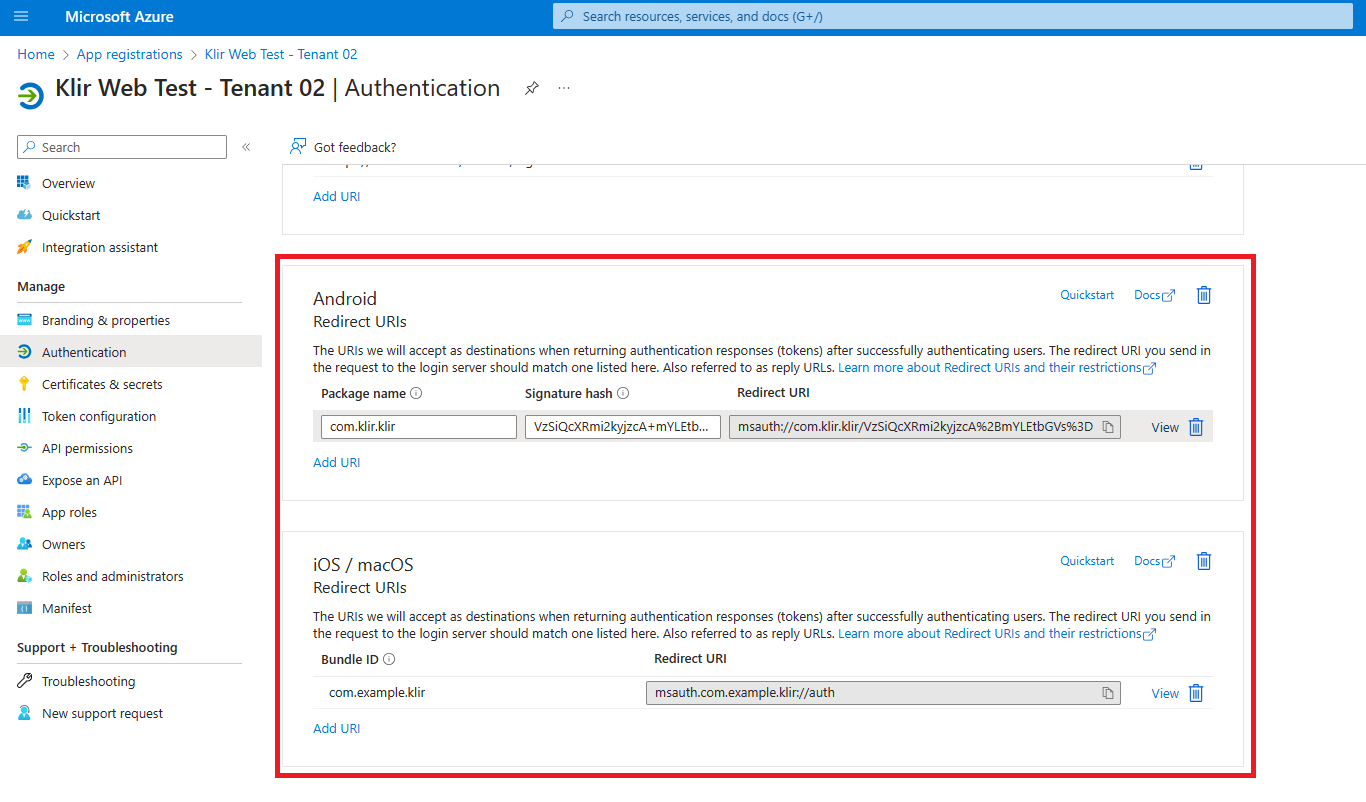Copy the iOS msauth redirect URI

(1108, 693)
